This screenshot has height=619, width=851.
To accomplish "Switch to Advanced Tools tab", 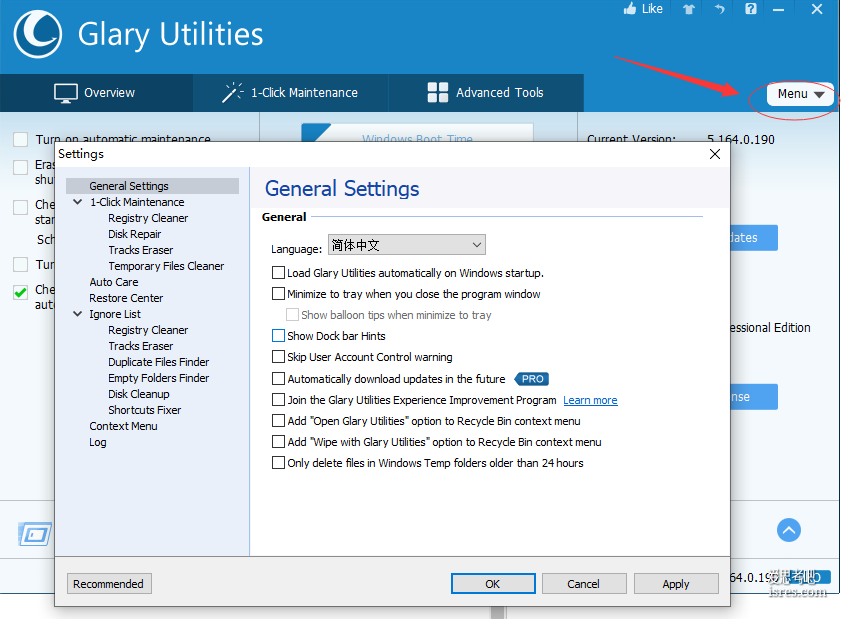I will (x=486, y=93).
